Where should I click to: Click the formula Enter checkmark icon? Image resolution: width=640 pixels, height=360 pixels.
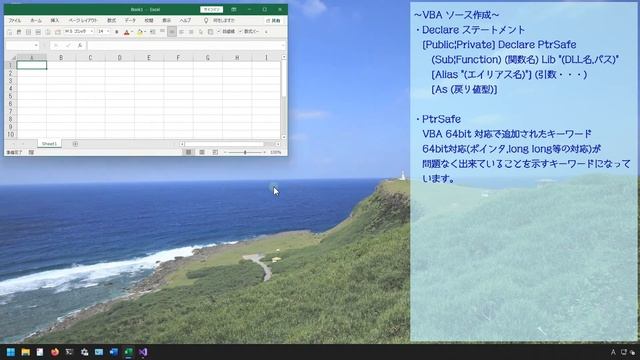click(x=68, y=45)
